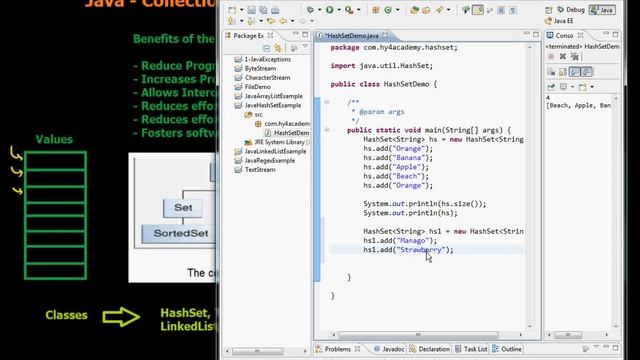Switch to the Java perspective
Viewport: 640px width, 360px height.
pyautogui.click(x=602, y=10)
